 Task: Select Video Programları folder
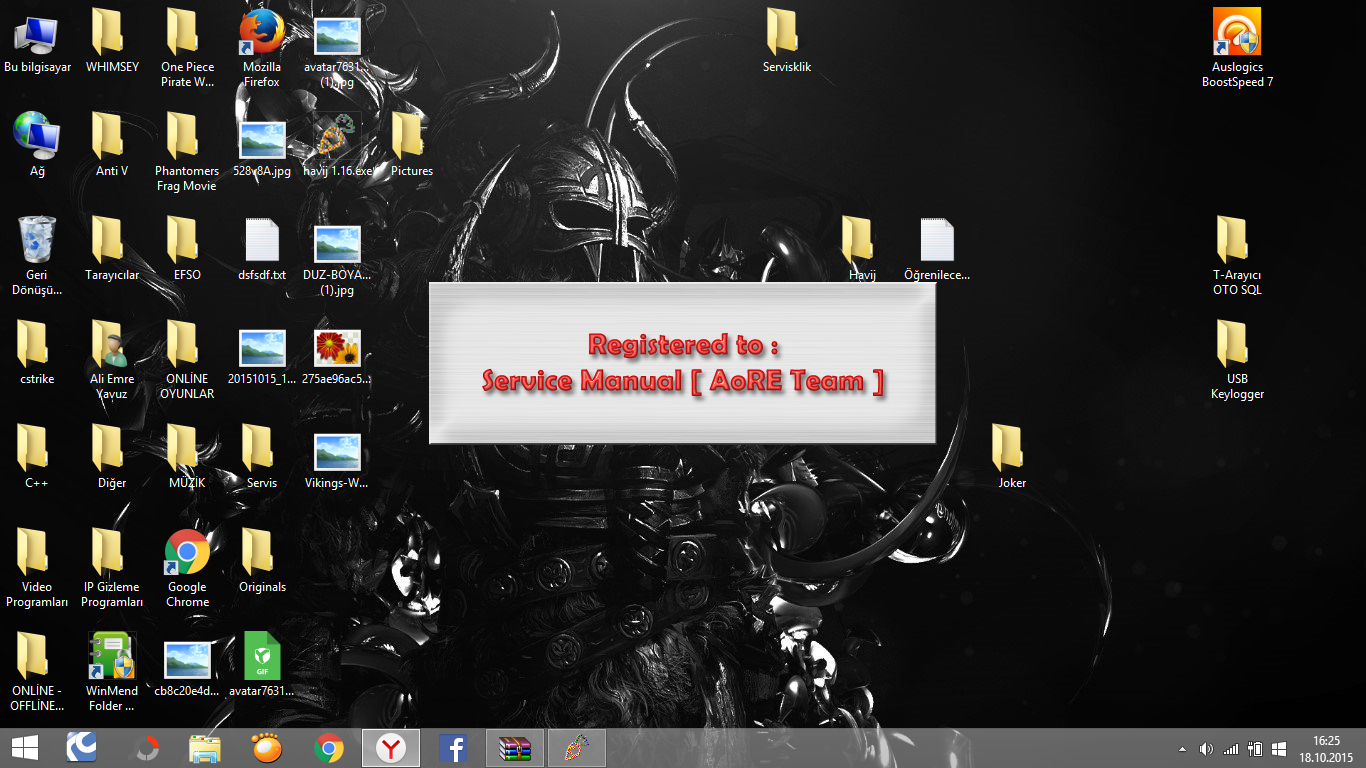37,569
